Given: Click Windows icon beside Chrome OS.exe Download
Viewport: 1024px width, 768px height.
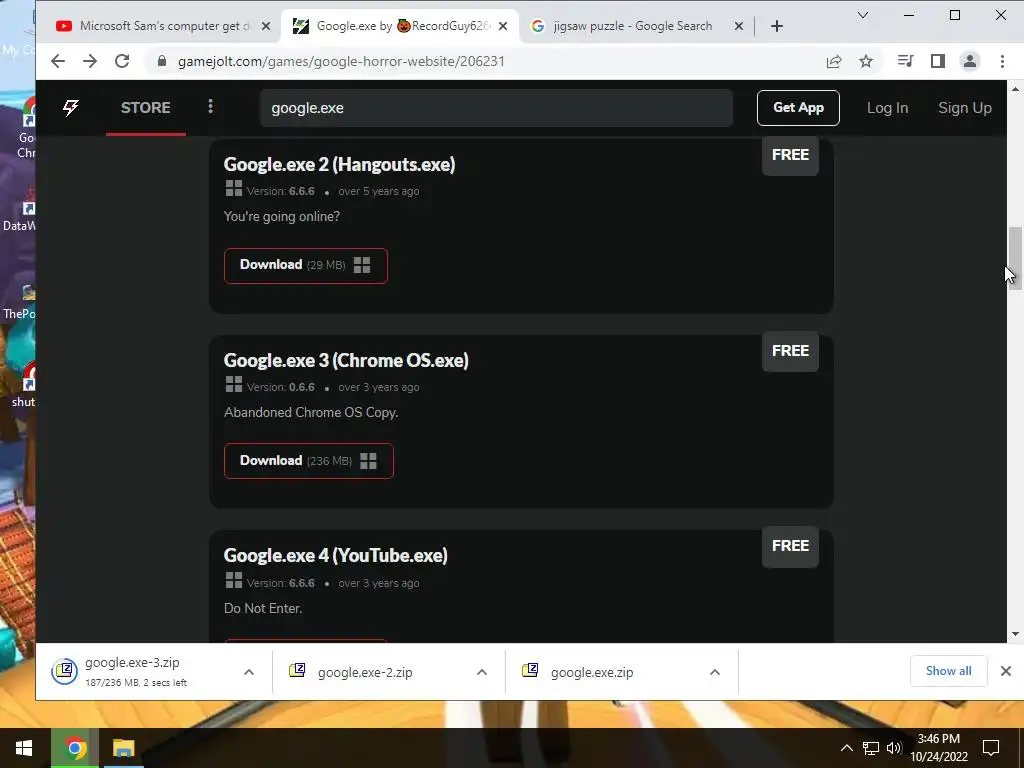Looking at the screenshot, I should [368, 461].
